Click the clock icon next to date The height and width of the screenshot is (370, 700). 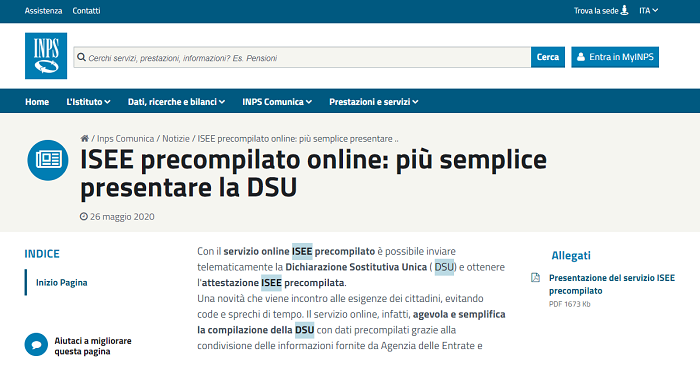83,216
